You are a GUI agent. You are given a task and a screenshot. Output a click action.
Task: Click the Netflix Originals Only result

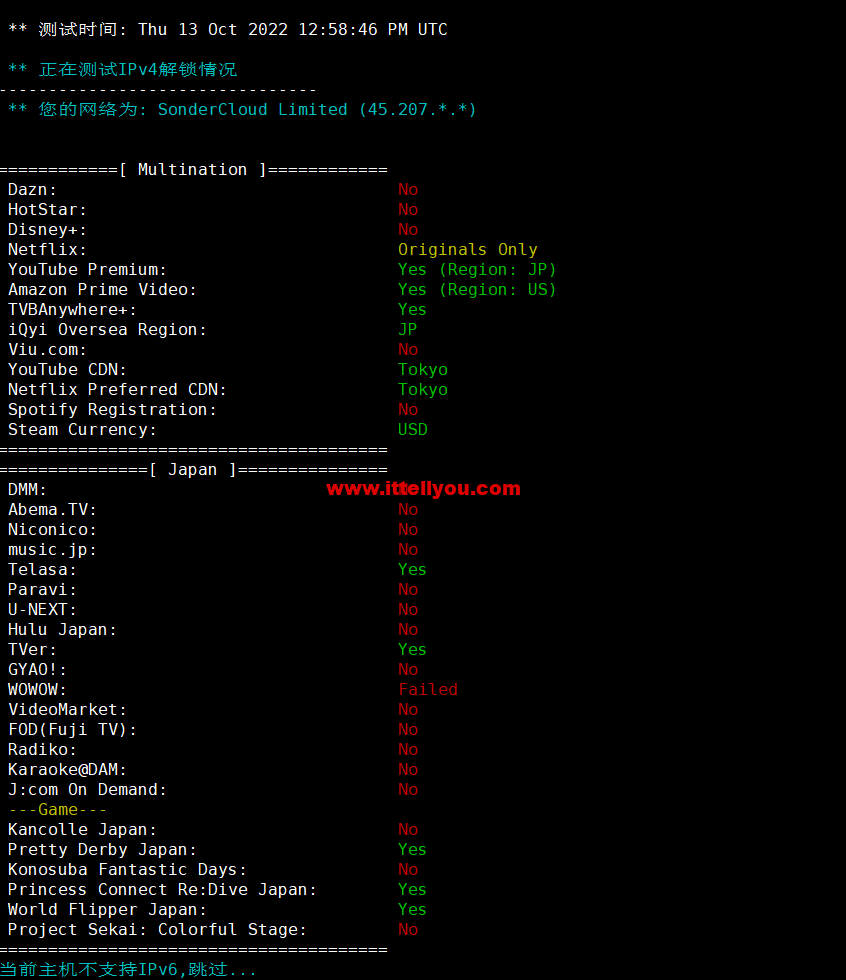point(468,249)
